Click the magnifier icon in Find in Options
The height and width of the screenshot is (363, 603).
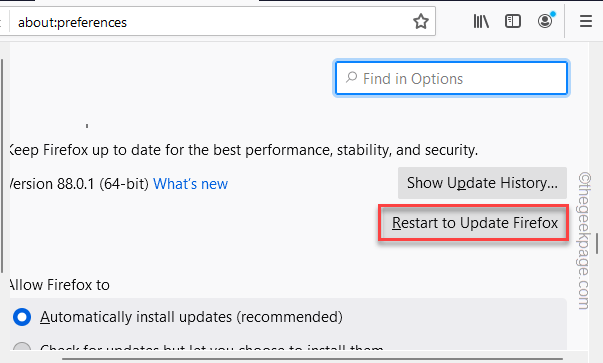351,78
